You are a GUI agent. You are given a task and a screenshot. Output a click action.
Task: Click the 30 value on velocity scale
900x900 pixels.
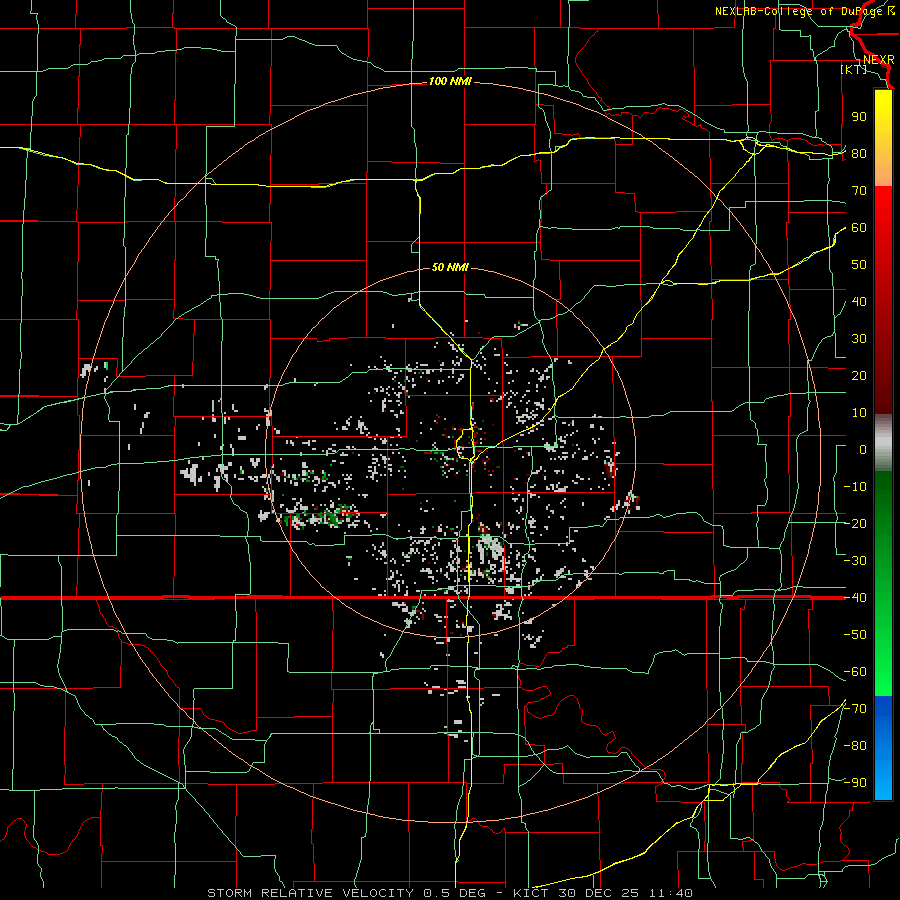[859, 339]
